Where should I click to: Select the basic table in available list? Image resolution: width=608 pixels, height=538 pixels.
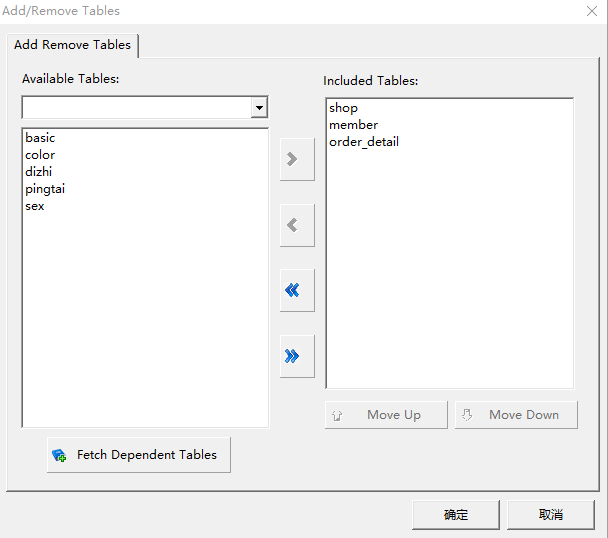(x=41, y=138)
